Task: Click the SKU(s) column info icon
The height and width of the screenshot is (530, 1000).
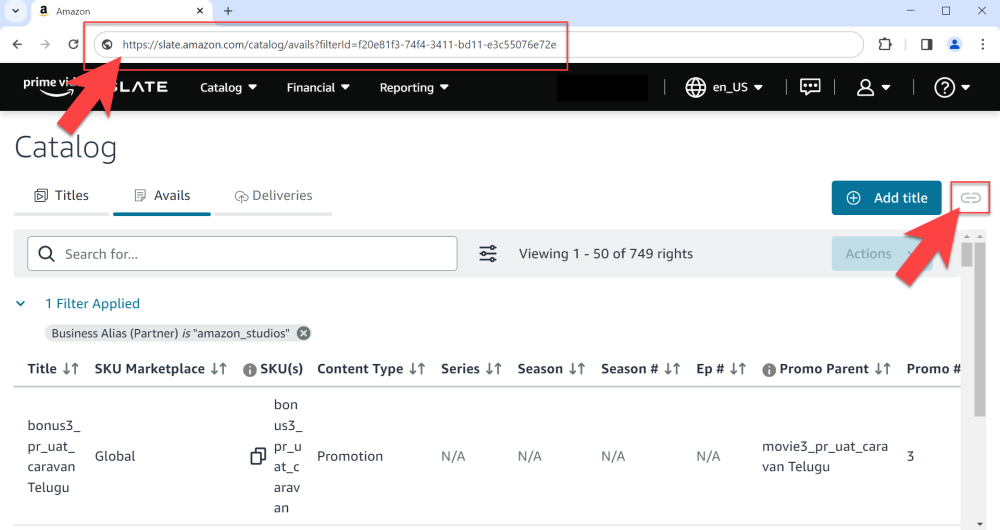Action: [250, 370]
